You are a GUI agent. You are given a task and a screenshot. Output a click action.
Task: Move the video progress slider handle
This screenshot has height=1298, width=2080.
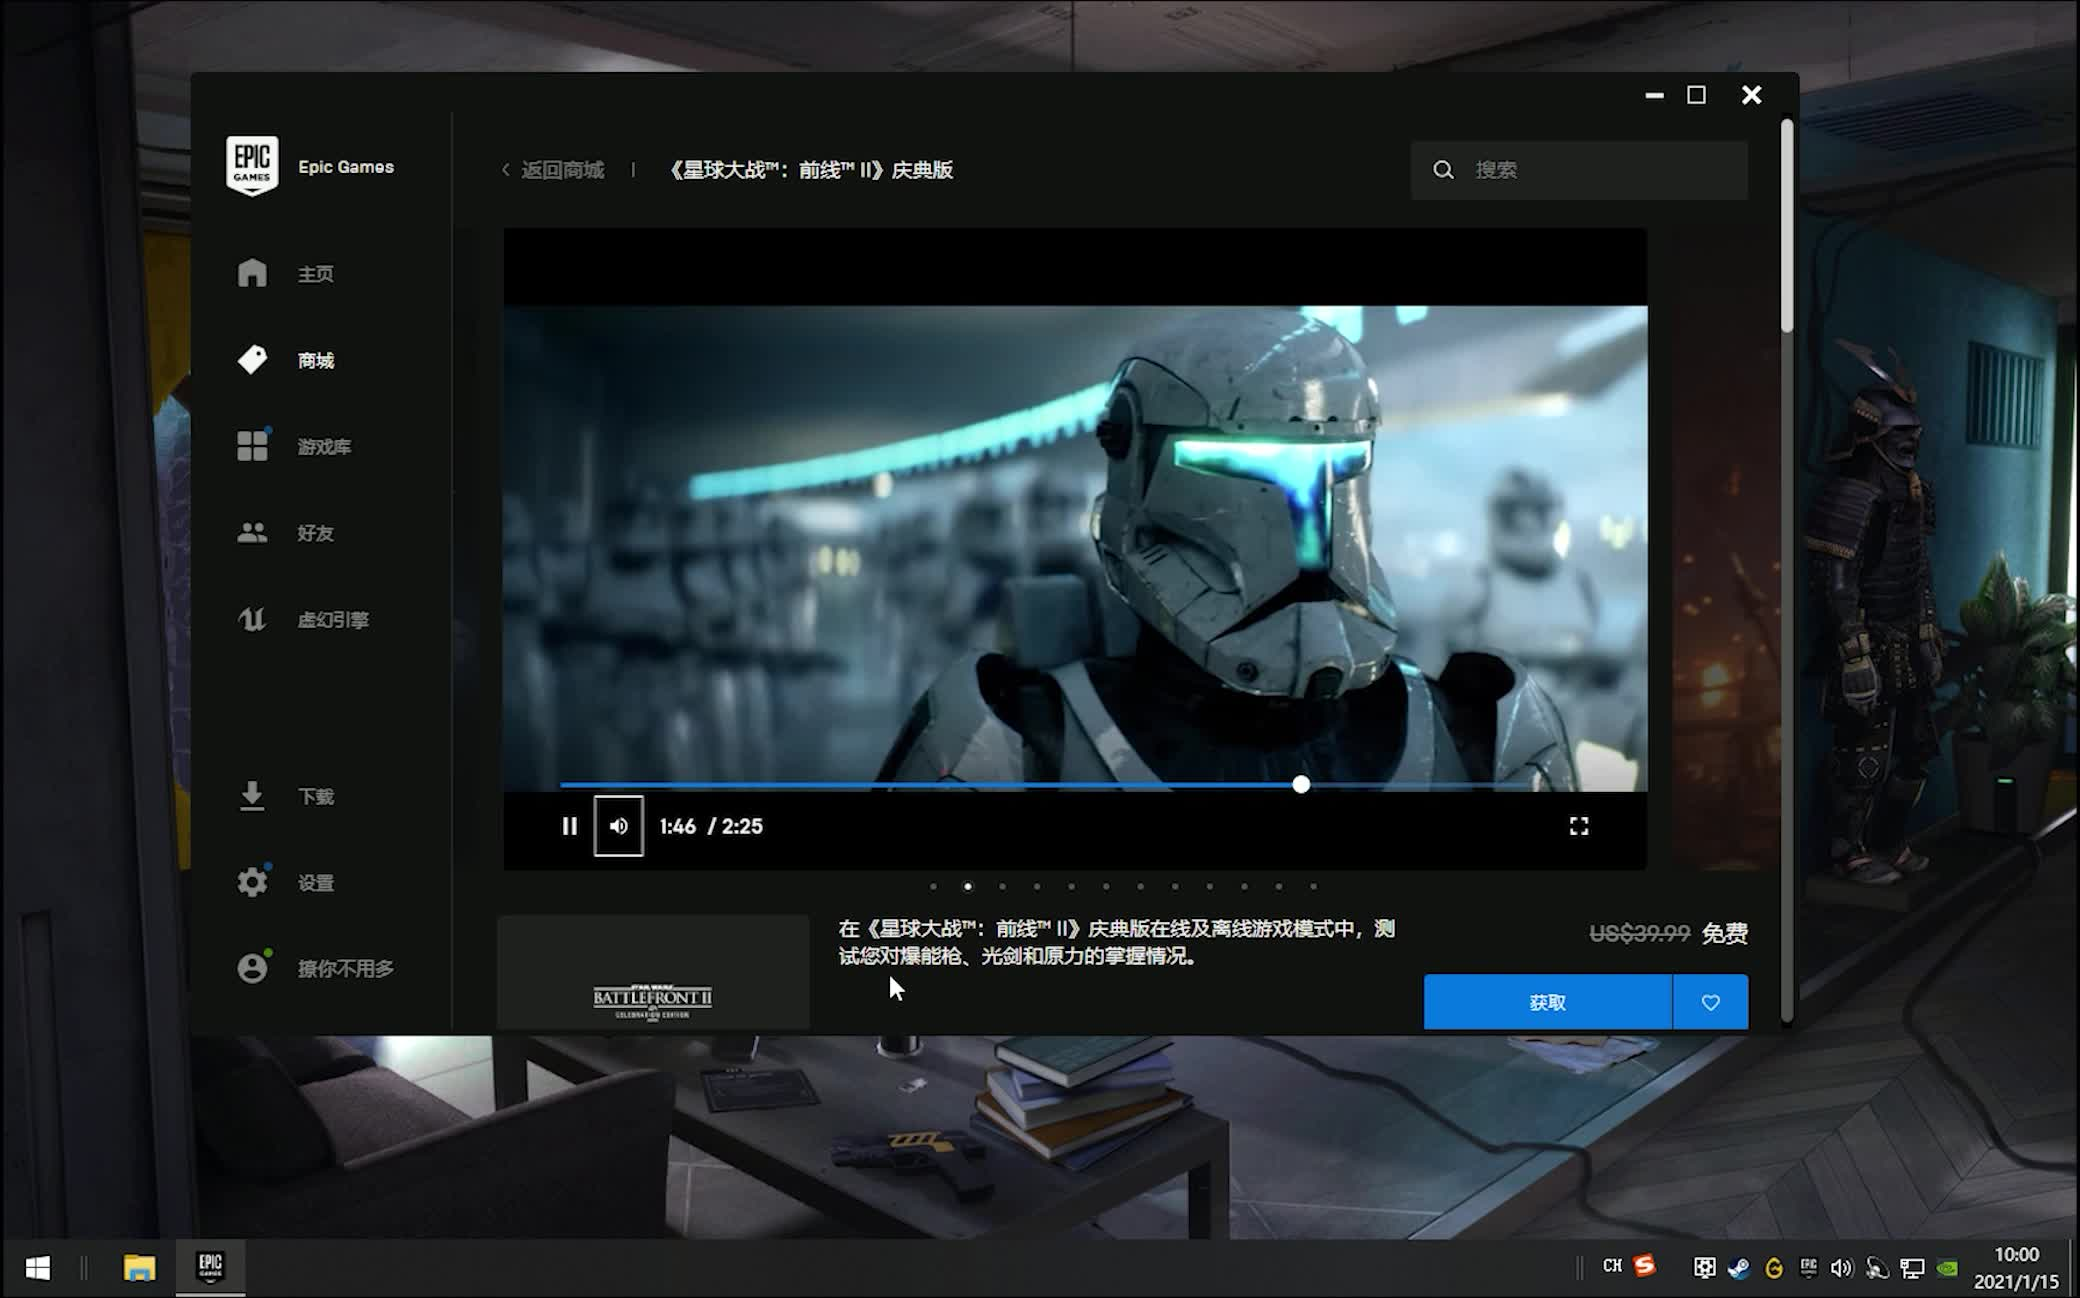tap(1300, 785)
